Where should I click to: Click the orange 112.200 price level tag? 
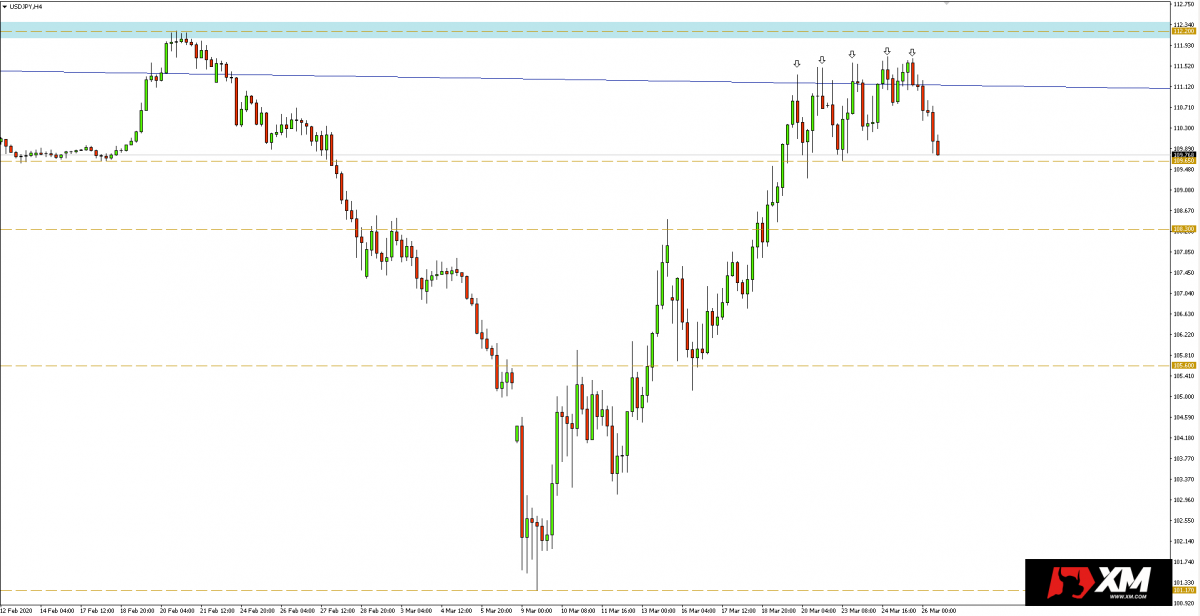[1184, 32]
